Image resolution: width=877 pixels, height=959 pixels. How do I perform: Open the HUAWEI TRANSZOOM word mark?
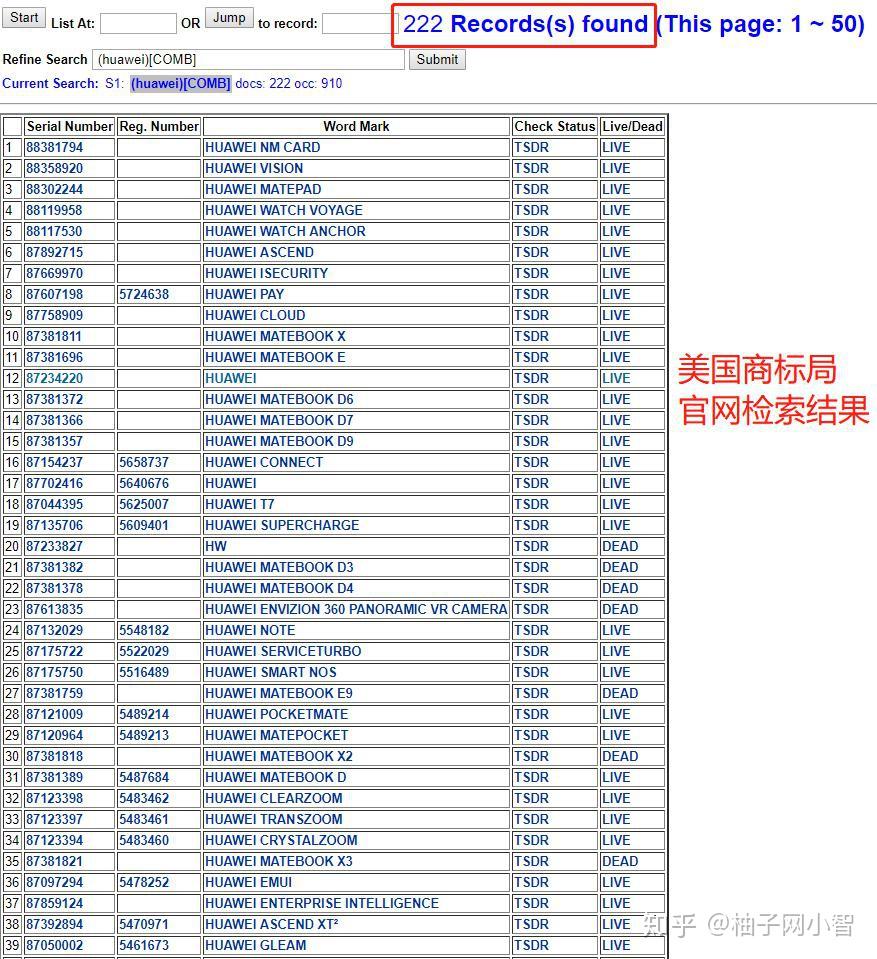pos(273,819)
